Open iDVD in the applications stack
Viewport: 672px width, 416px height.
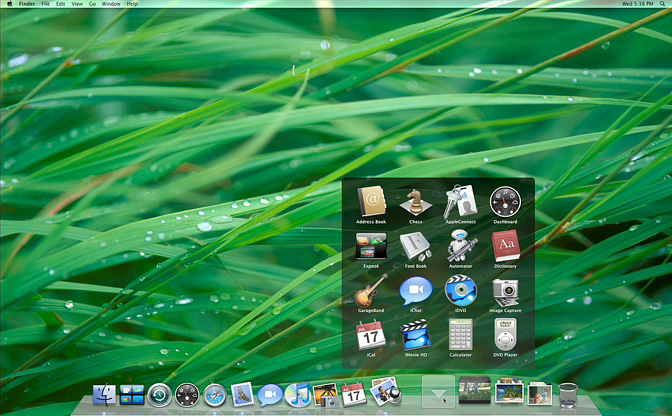[x=461, y=290]
